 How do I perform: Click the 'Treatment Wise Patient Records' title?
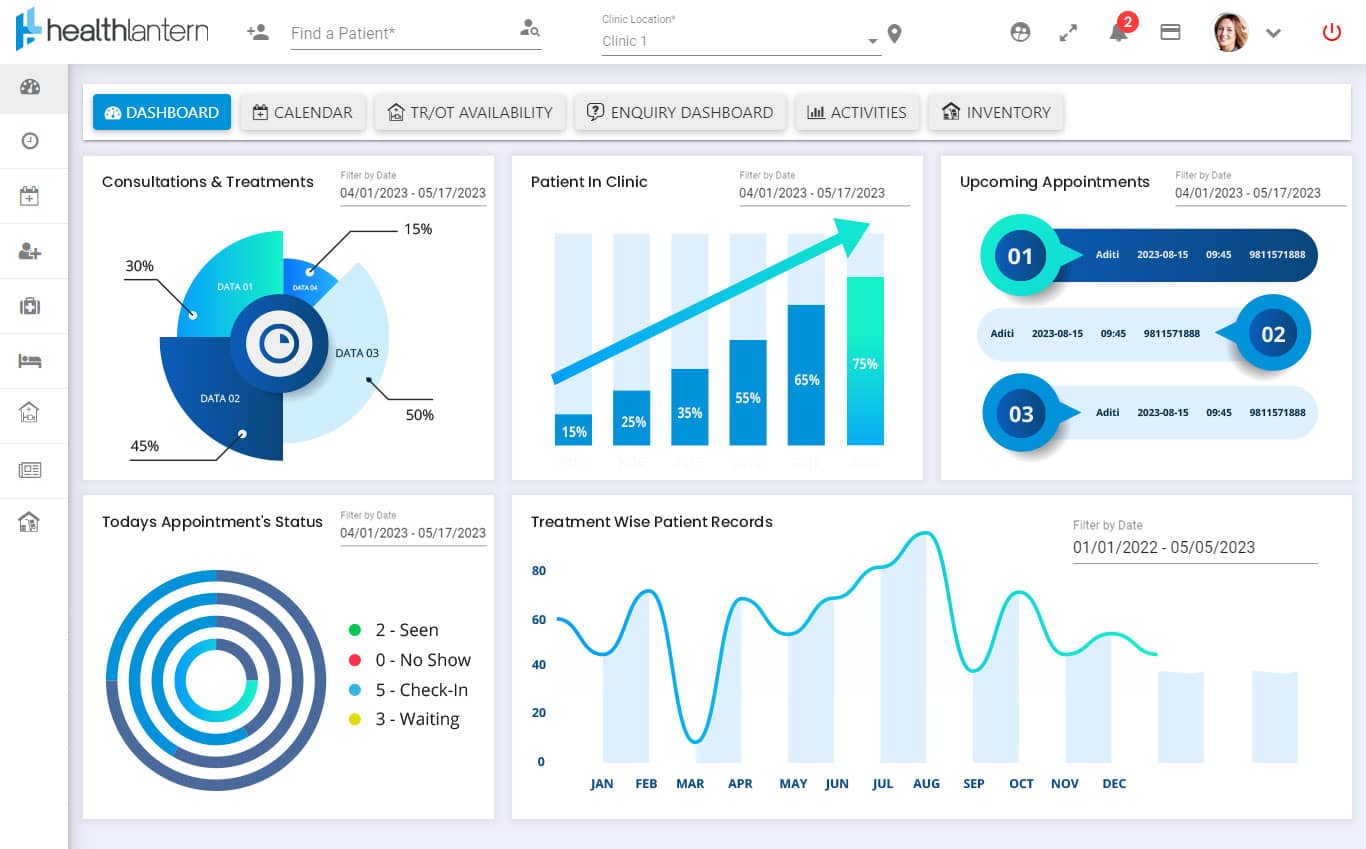coord(652,522)
